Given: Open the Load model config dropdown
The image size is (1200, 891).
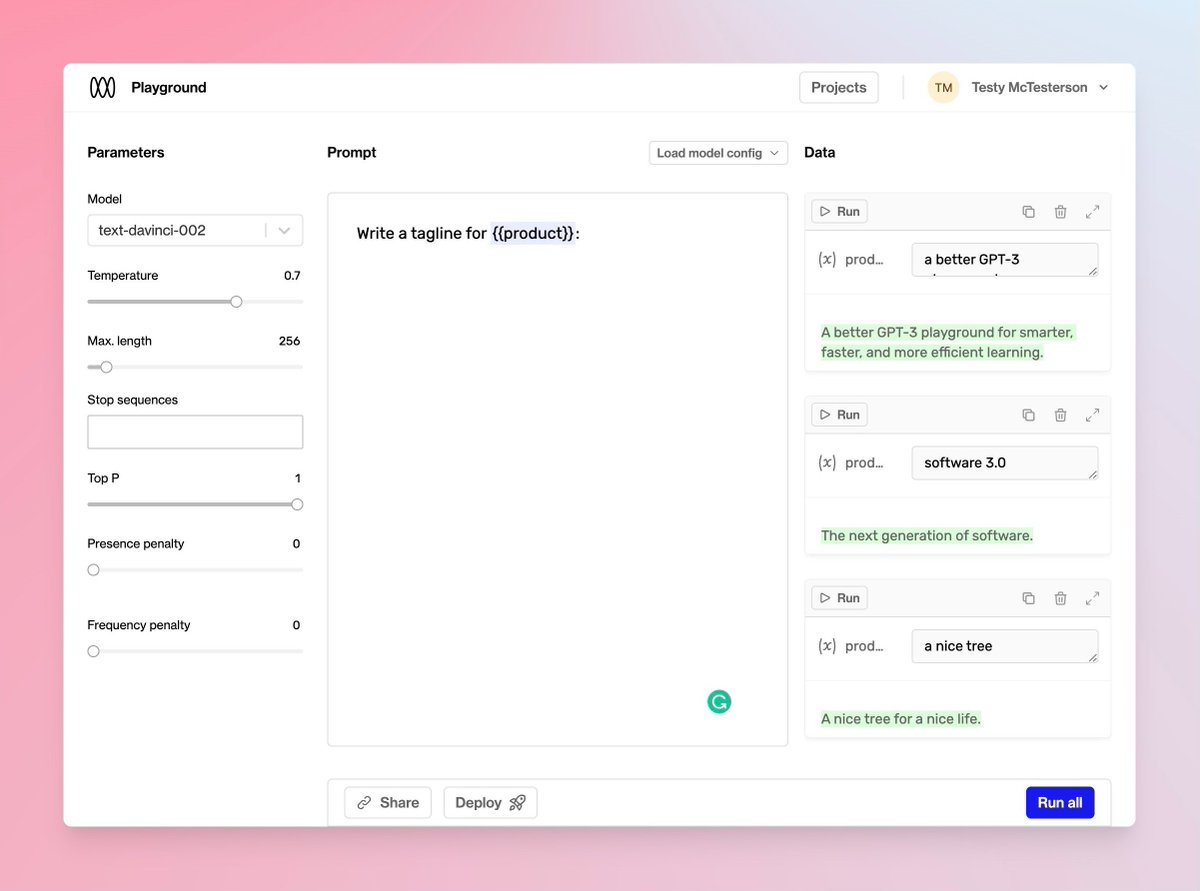Looking at the screenshot, I should [718, 153].
